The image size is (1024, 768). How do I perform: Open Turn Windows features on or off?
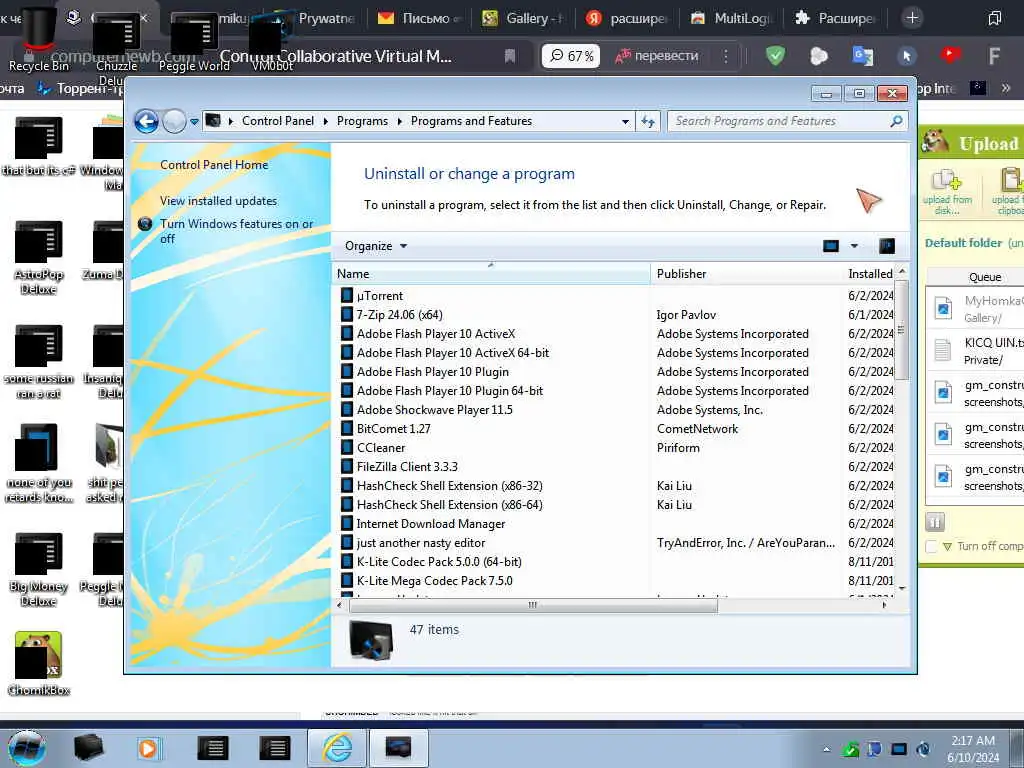236,231
